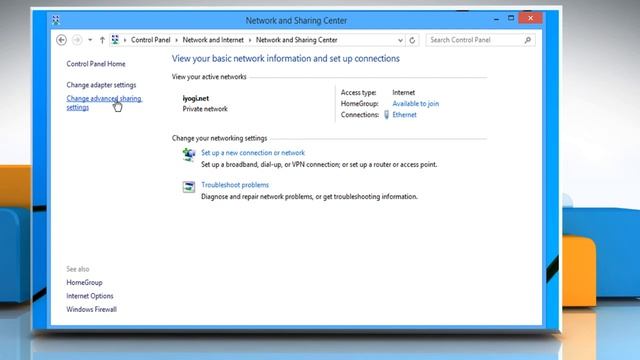
Task: Open the address bar history dropdown
Action: pos(400,40)
